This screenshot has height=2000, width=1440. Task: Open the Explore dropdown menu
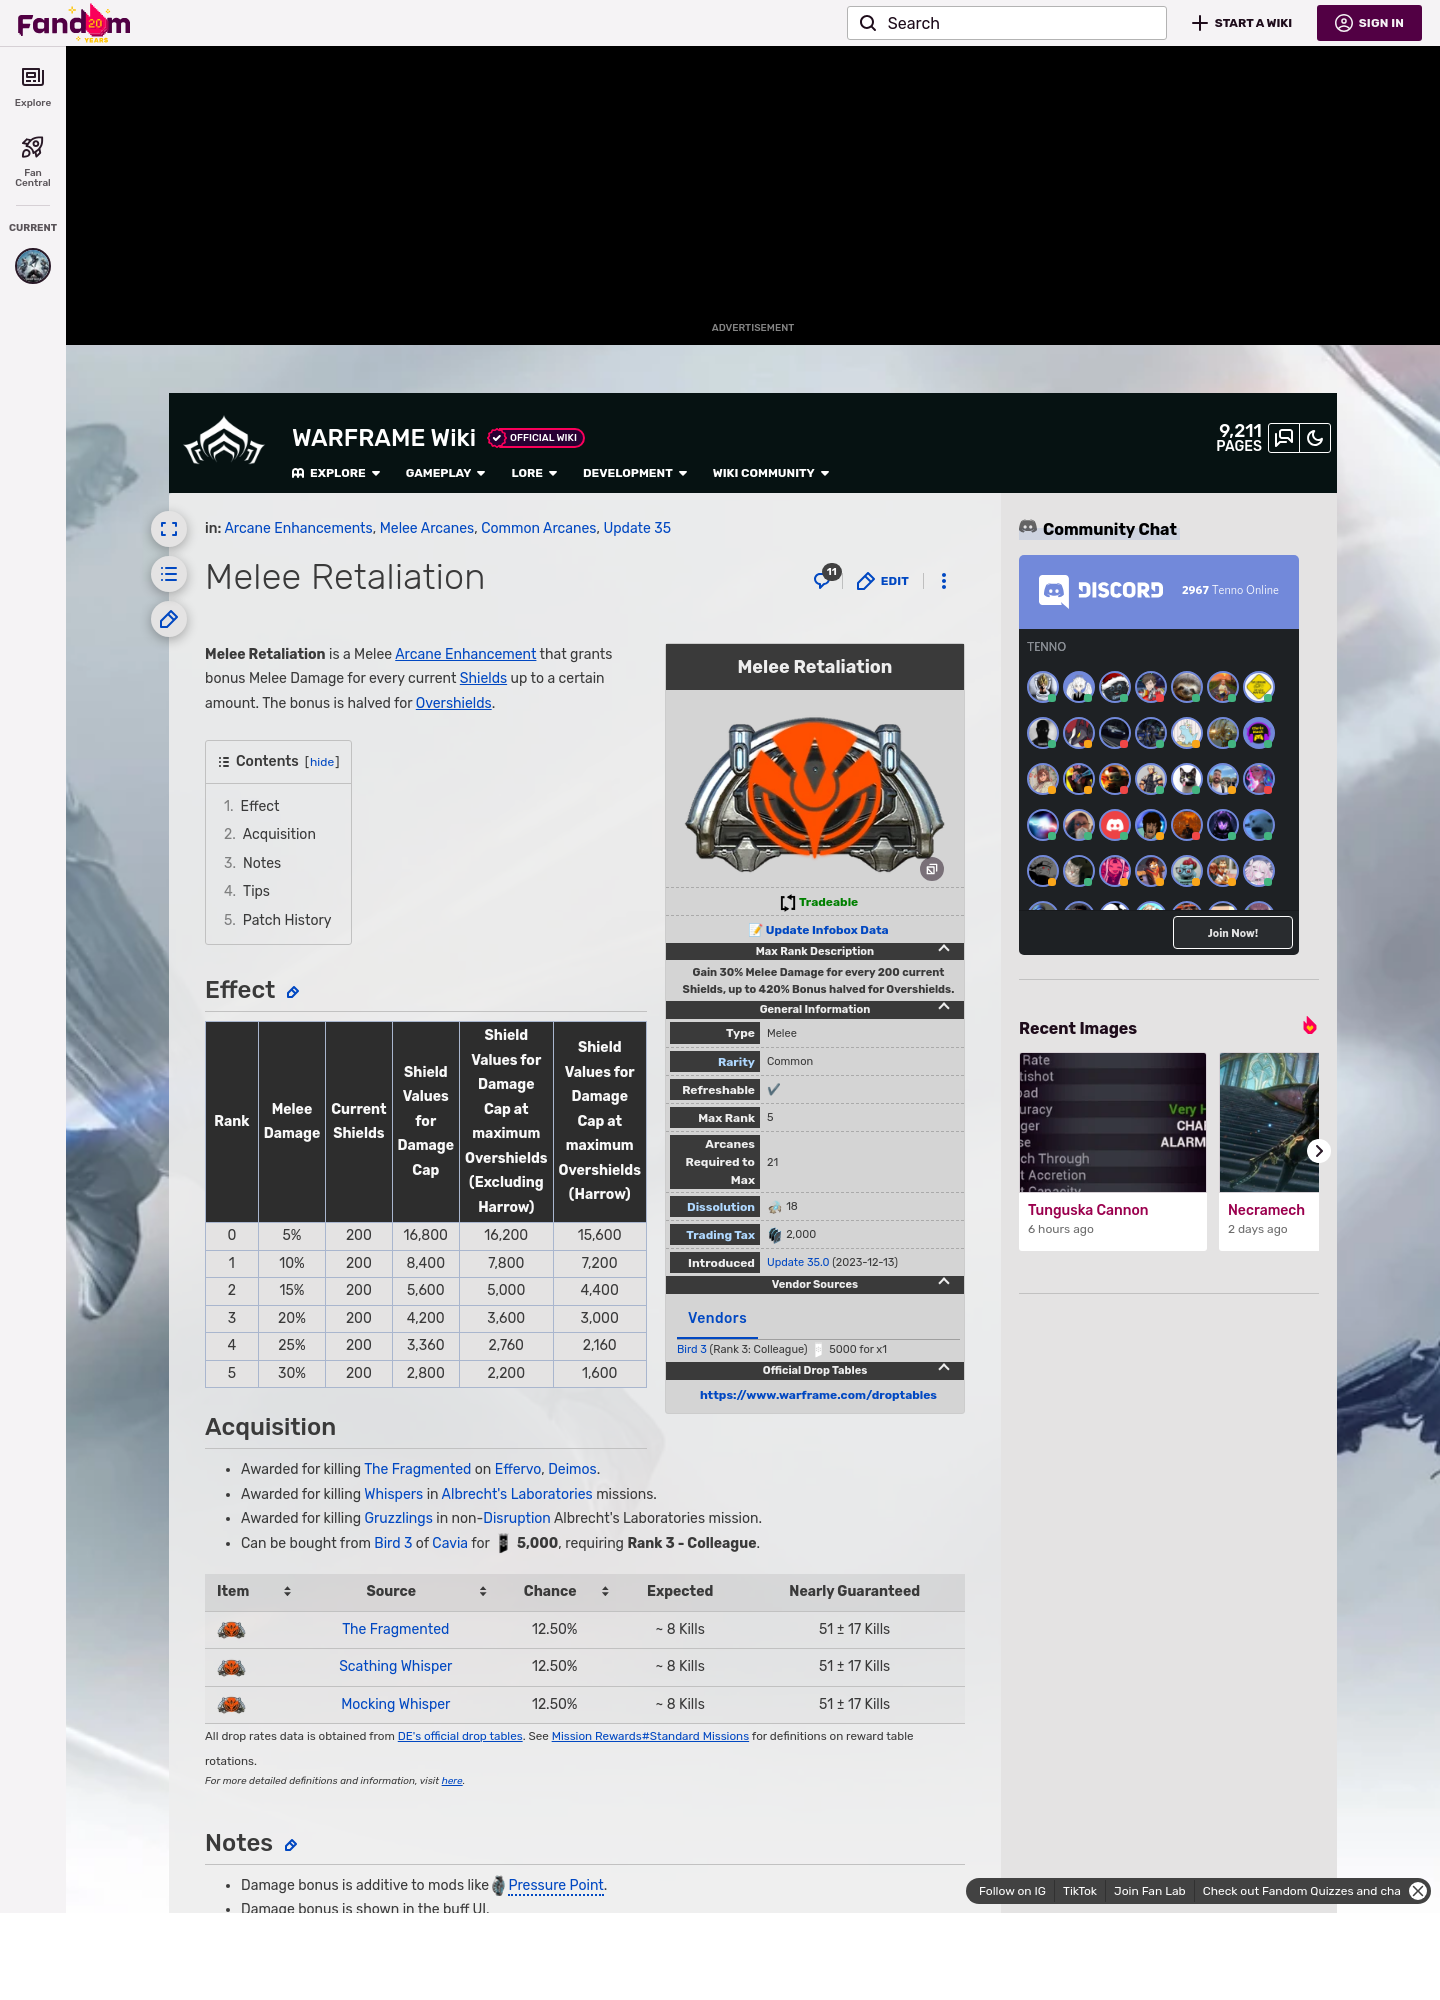(x=336, y=473)
